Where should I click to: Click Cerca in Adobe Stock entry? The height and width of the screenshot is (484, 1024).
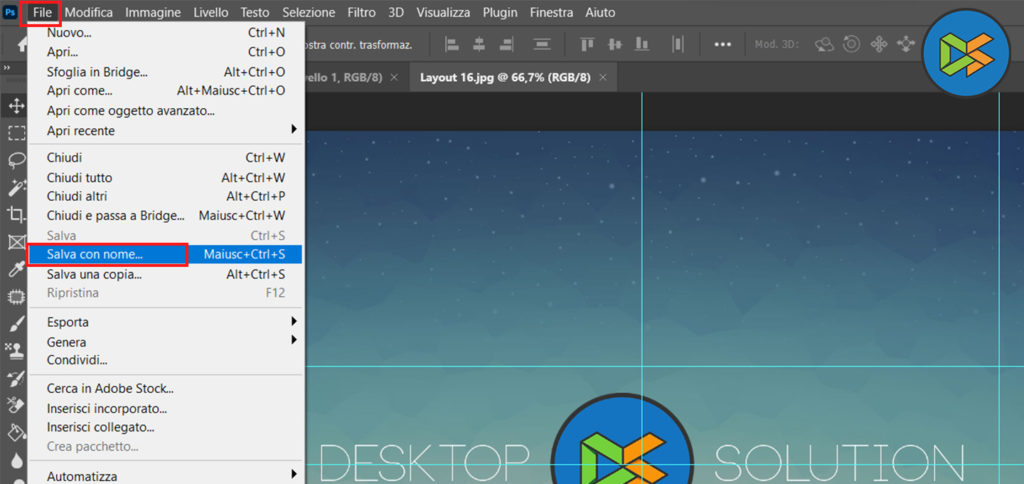pos(110,388)
